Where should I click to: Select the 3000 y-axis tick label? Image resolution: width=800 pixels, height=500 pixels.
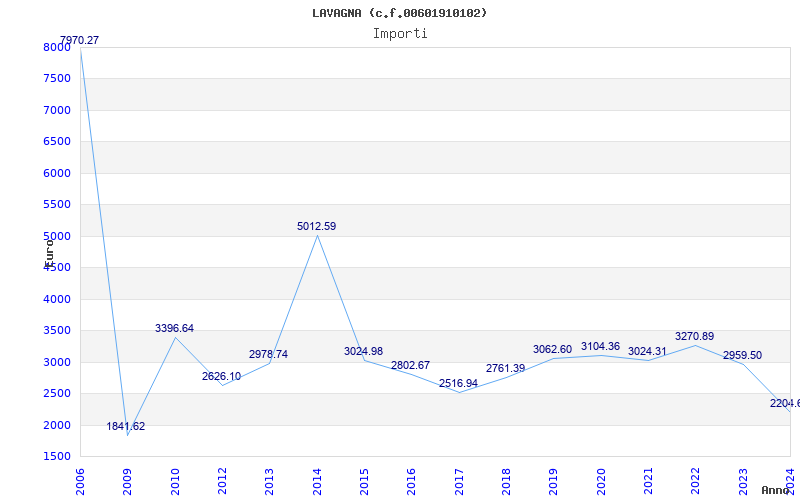(57, 362)
